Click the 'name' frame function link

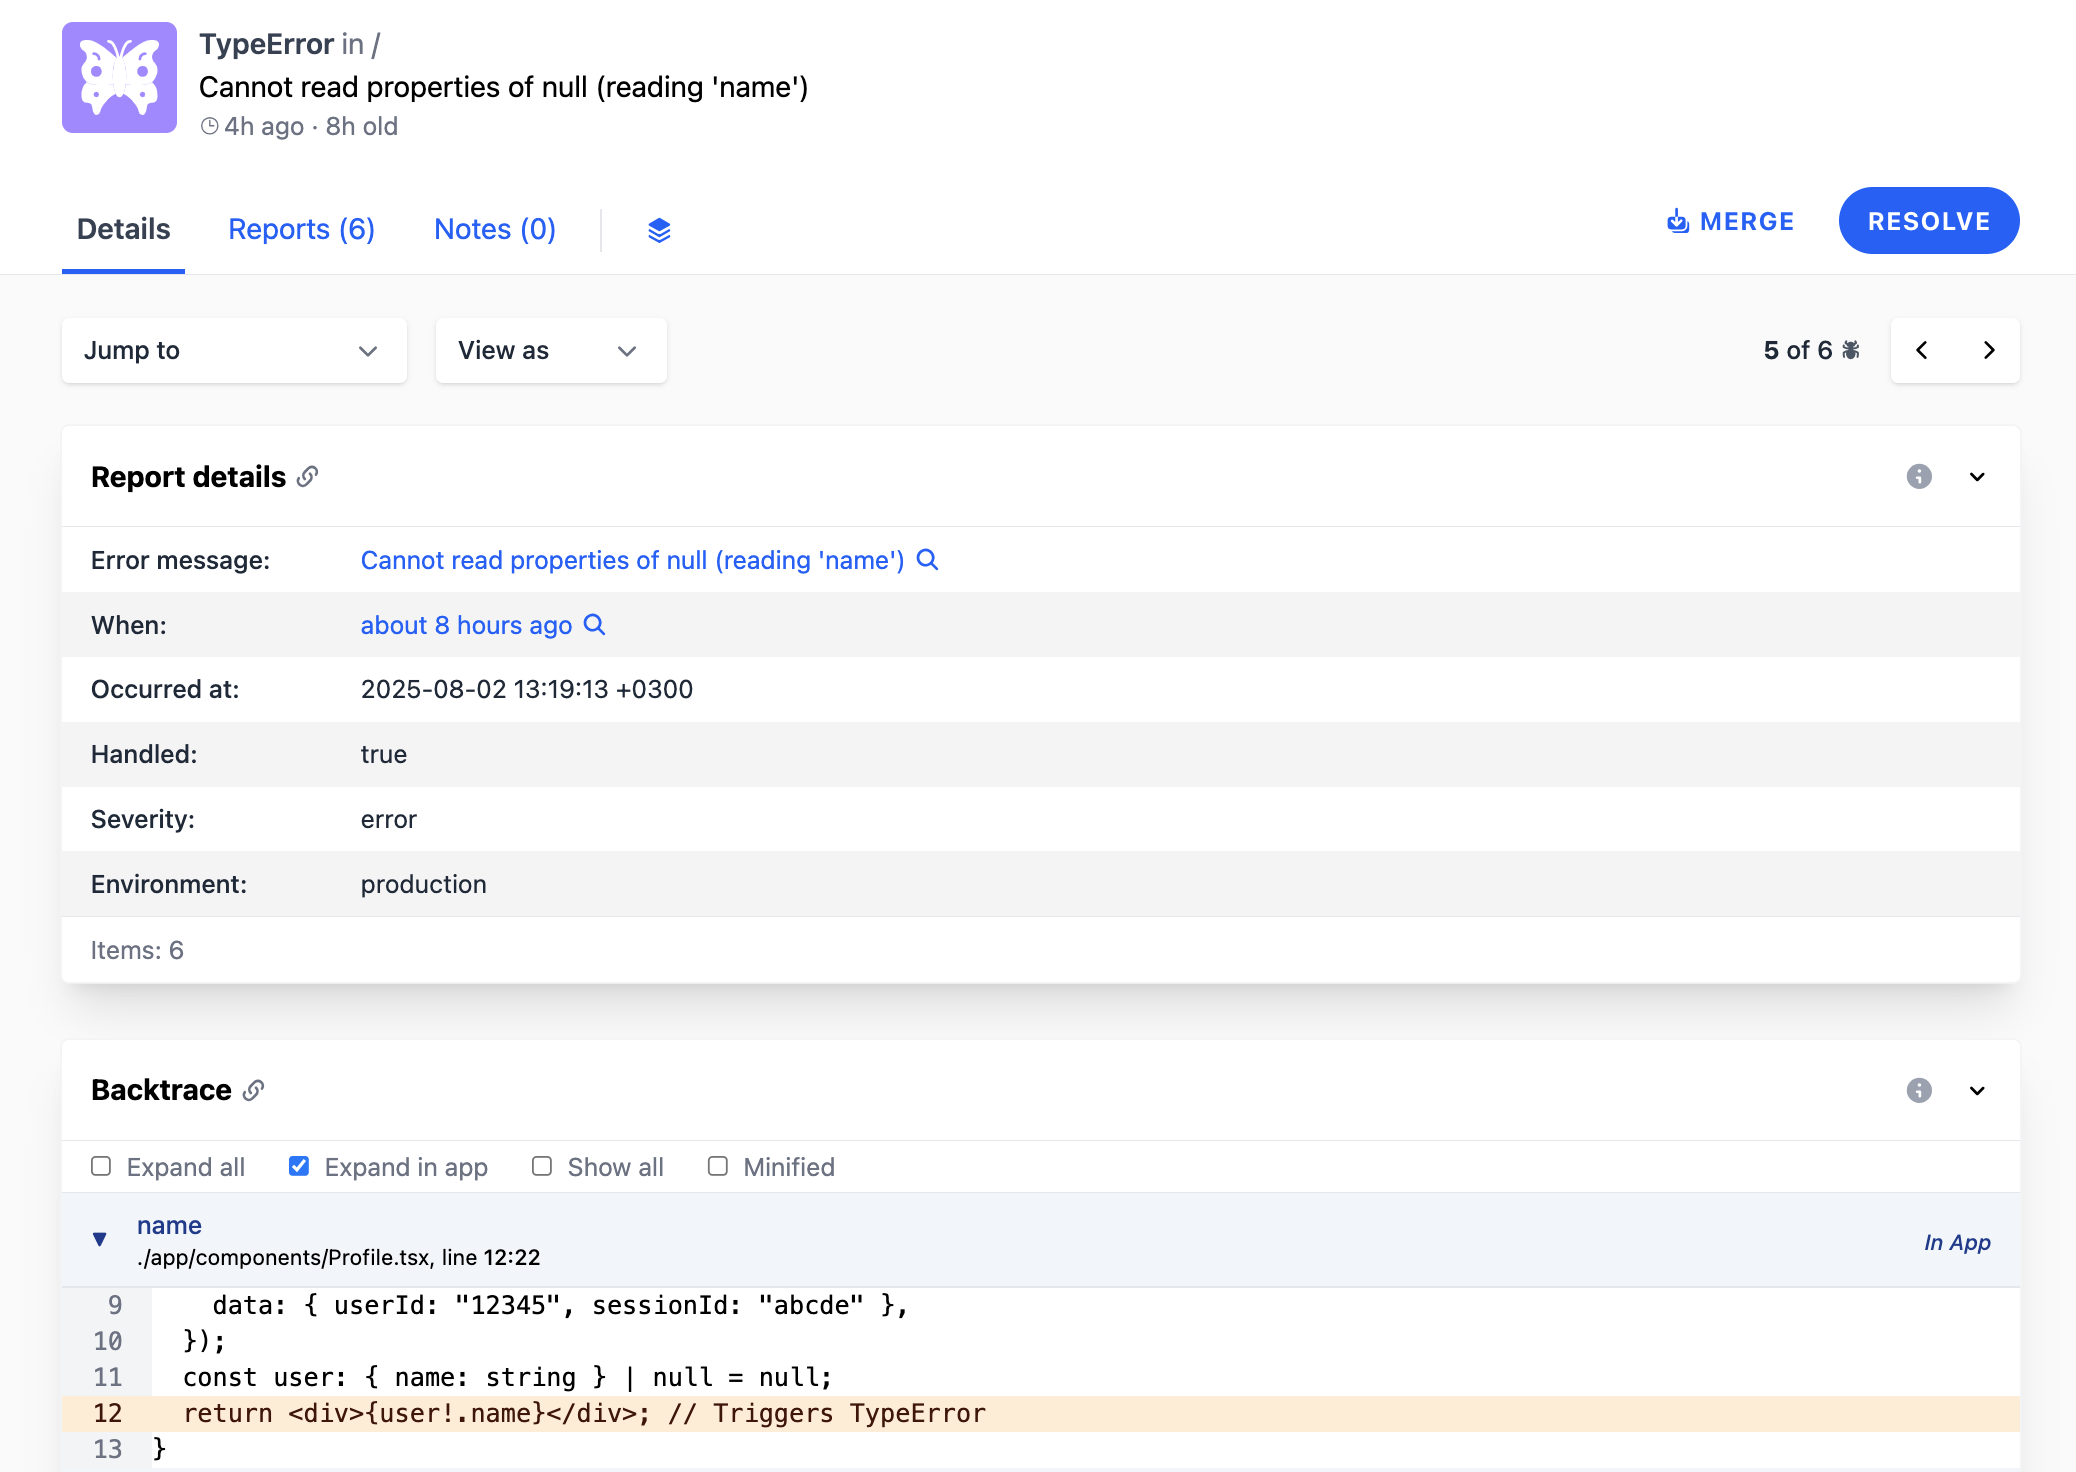click(x=169, y=1225)
